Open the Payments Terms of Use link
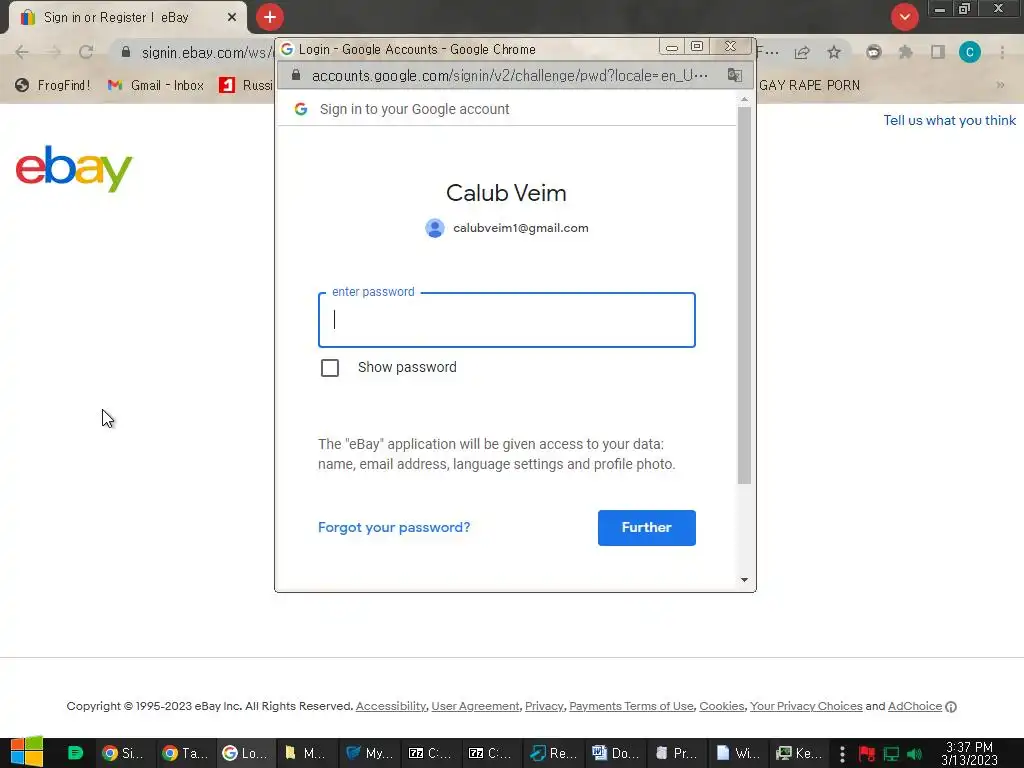1024x768 pixels. pyautogui.click(x=632, y=706)
